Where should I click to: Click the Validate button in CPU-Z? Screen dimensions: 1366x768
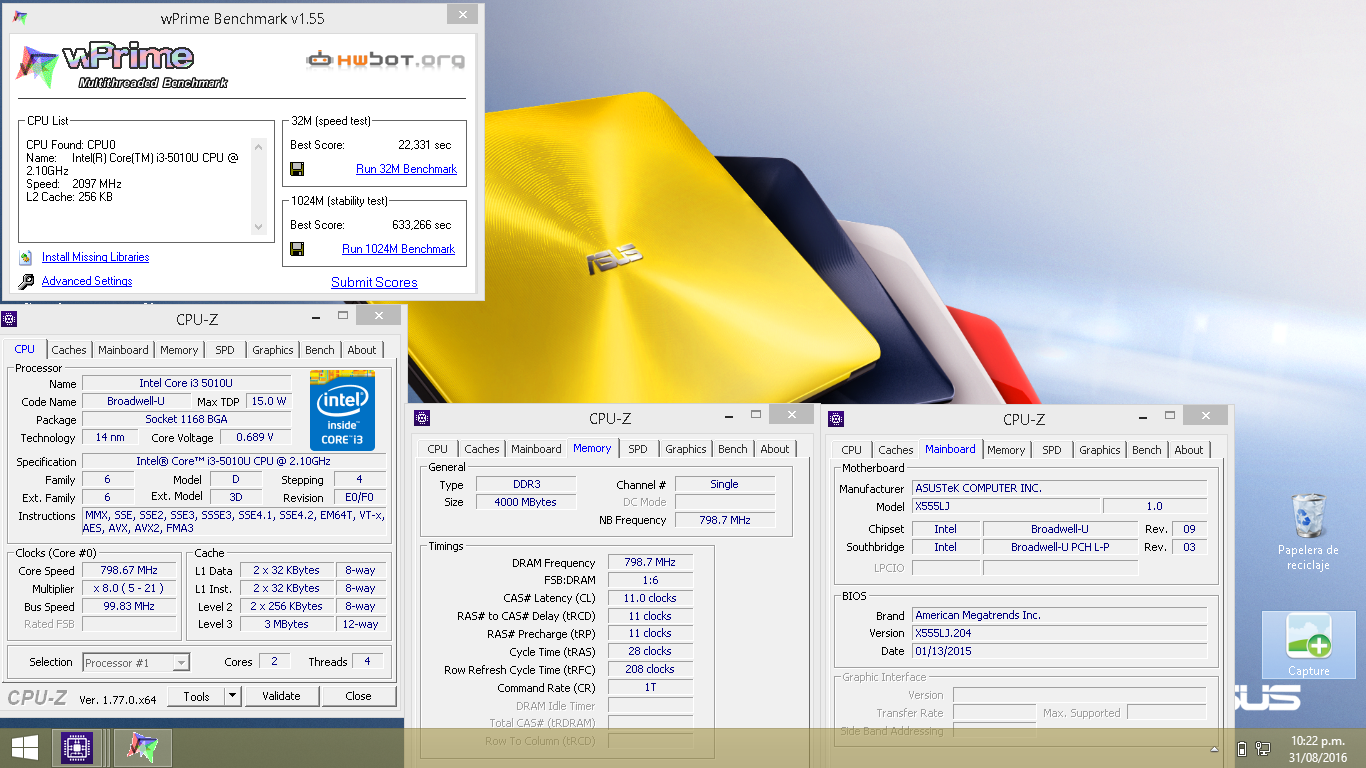[x=281, y=696]
